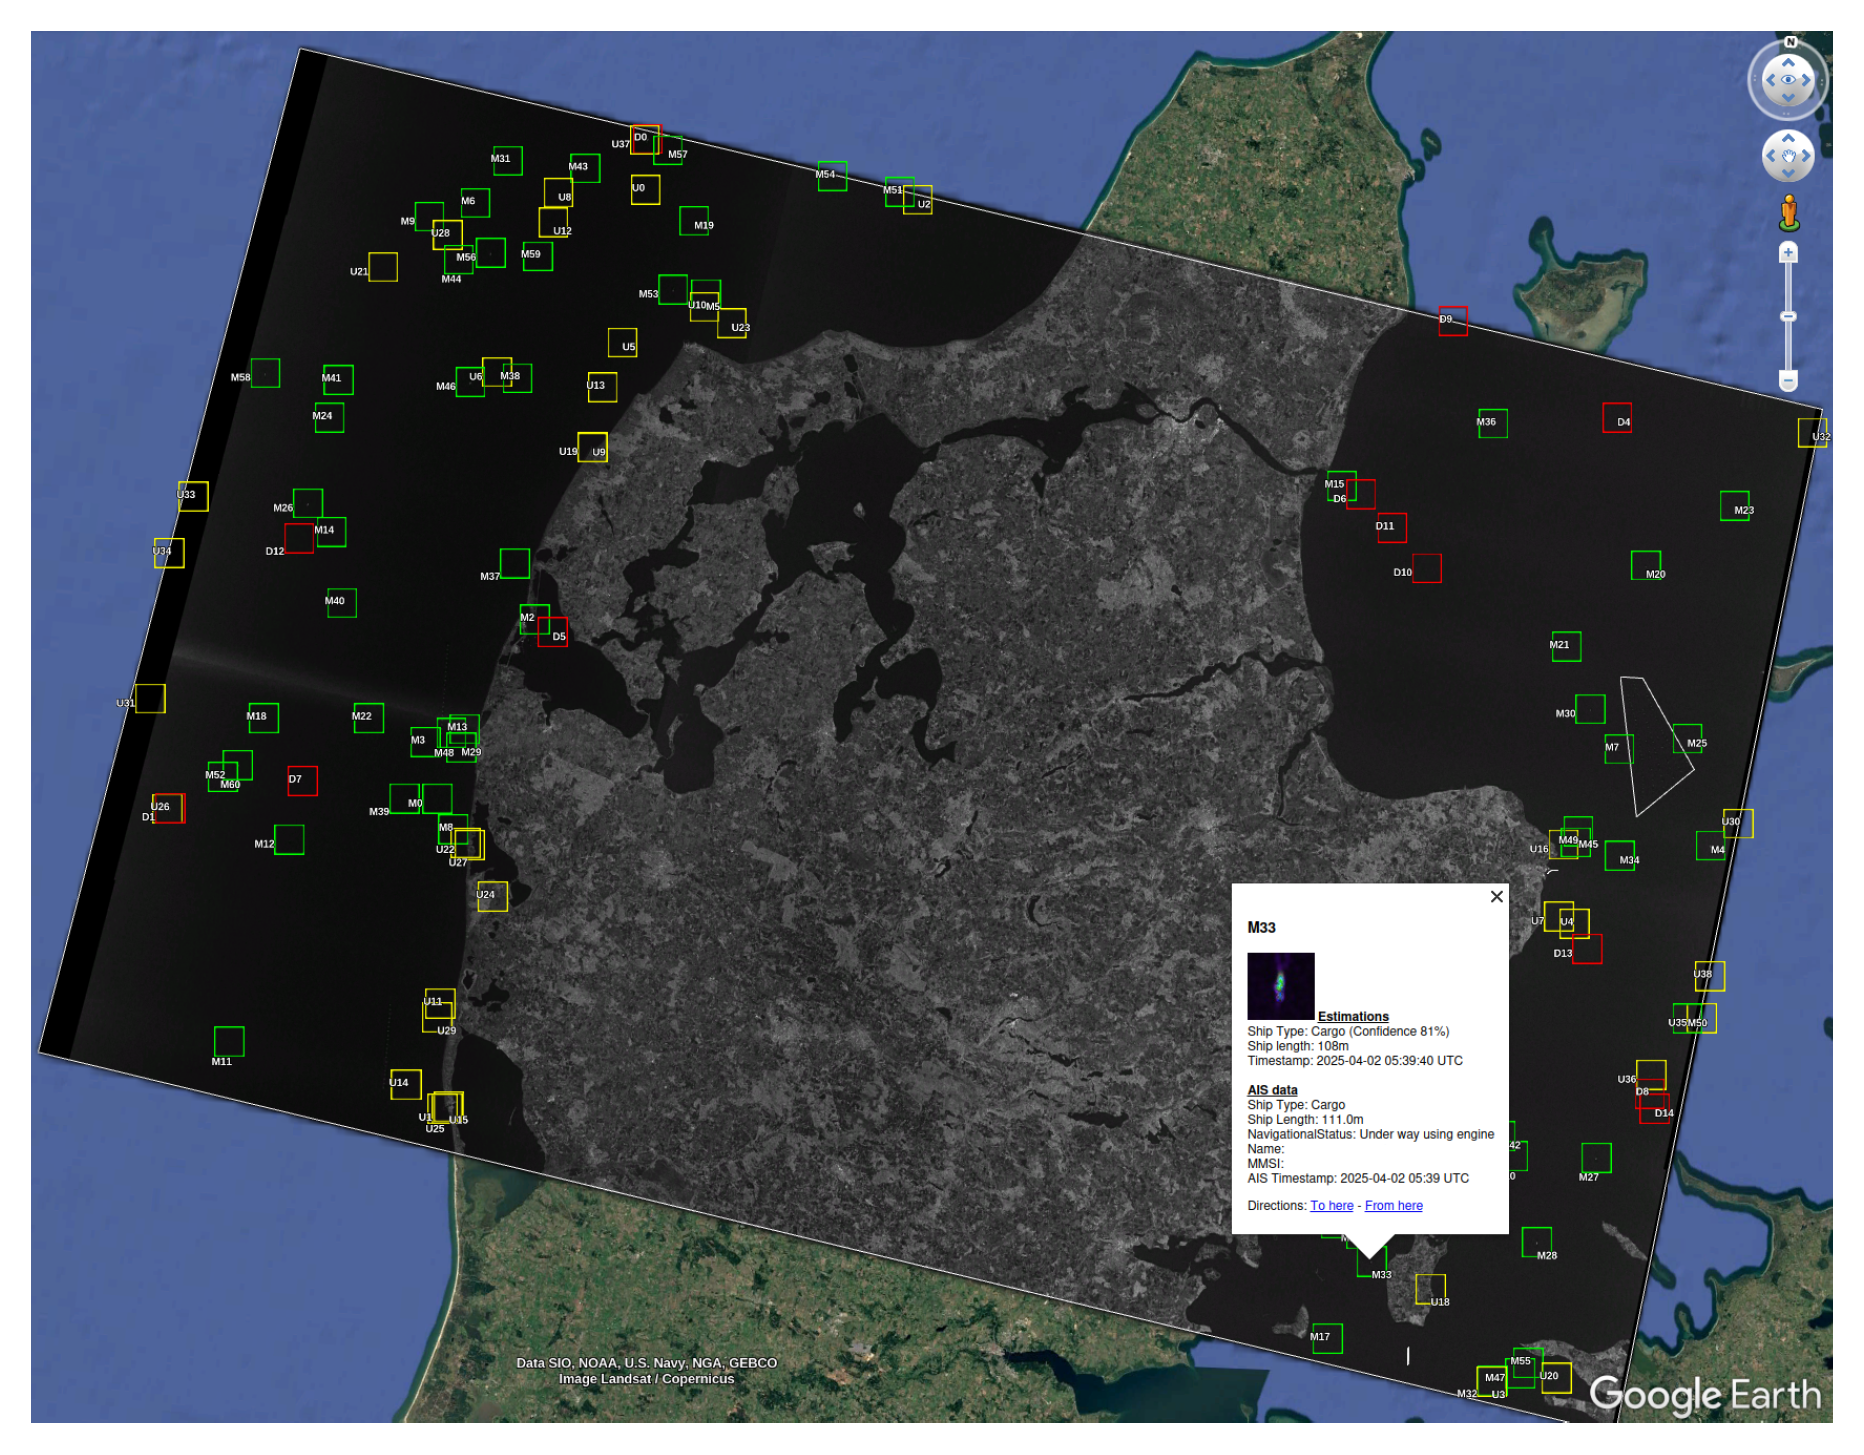Click the North compass indicator

point(1790,42)
